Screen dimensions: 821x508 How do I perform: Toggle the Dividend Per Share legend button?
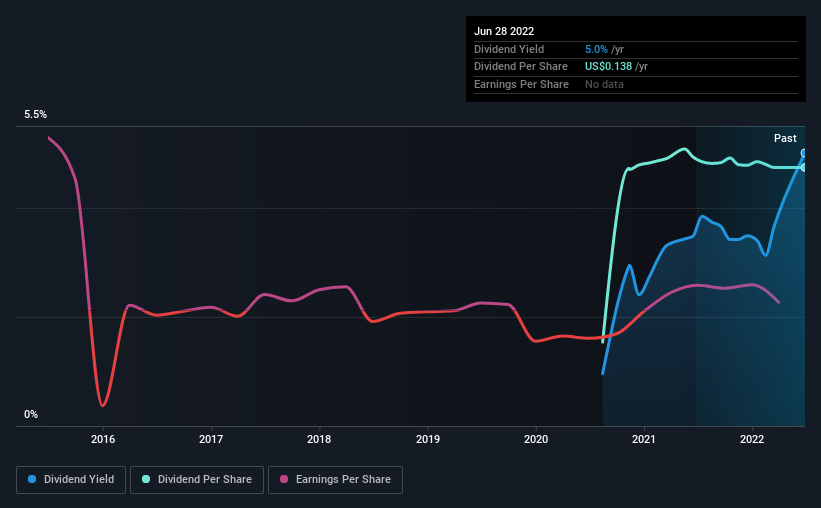(197, 480)
